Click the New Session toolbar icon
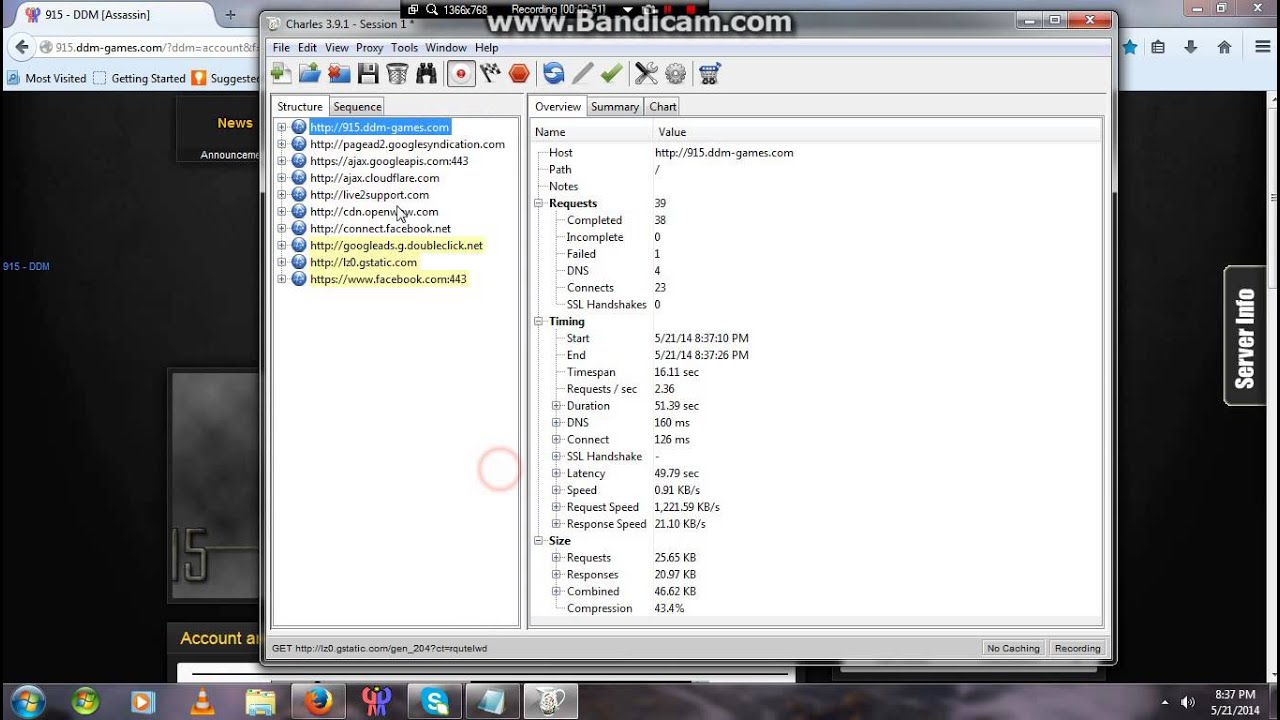 click(x=281, y=73)
